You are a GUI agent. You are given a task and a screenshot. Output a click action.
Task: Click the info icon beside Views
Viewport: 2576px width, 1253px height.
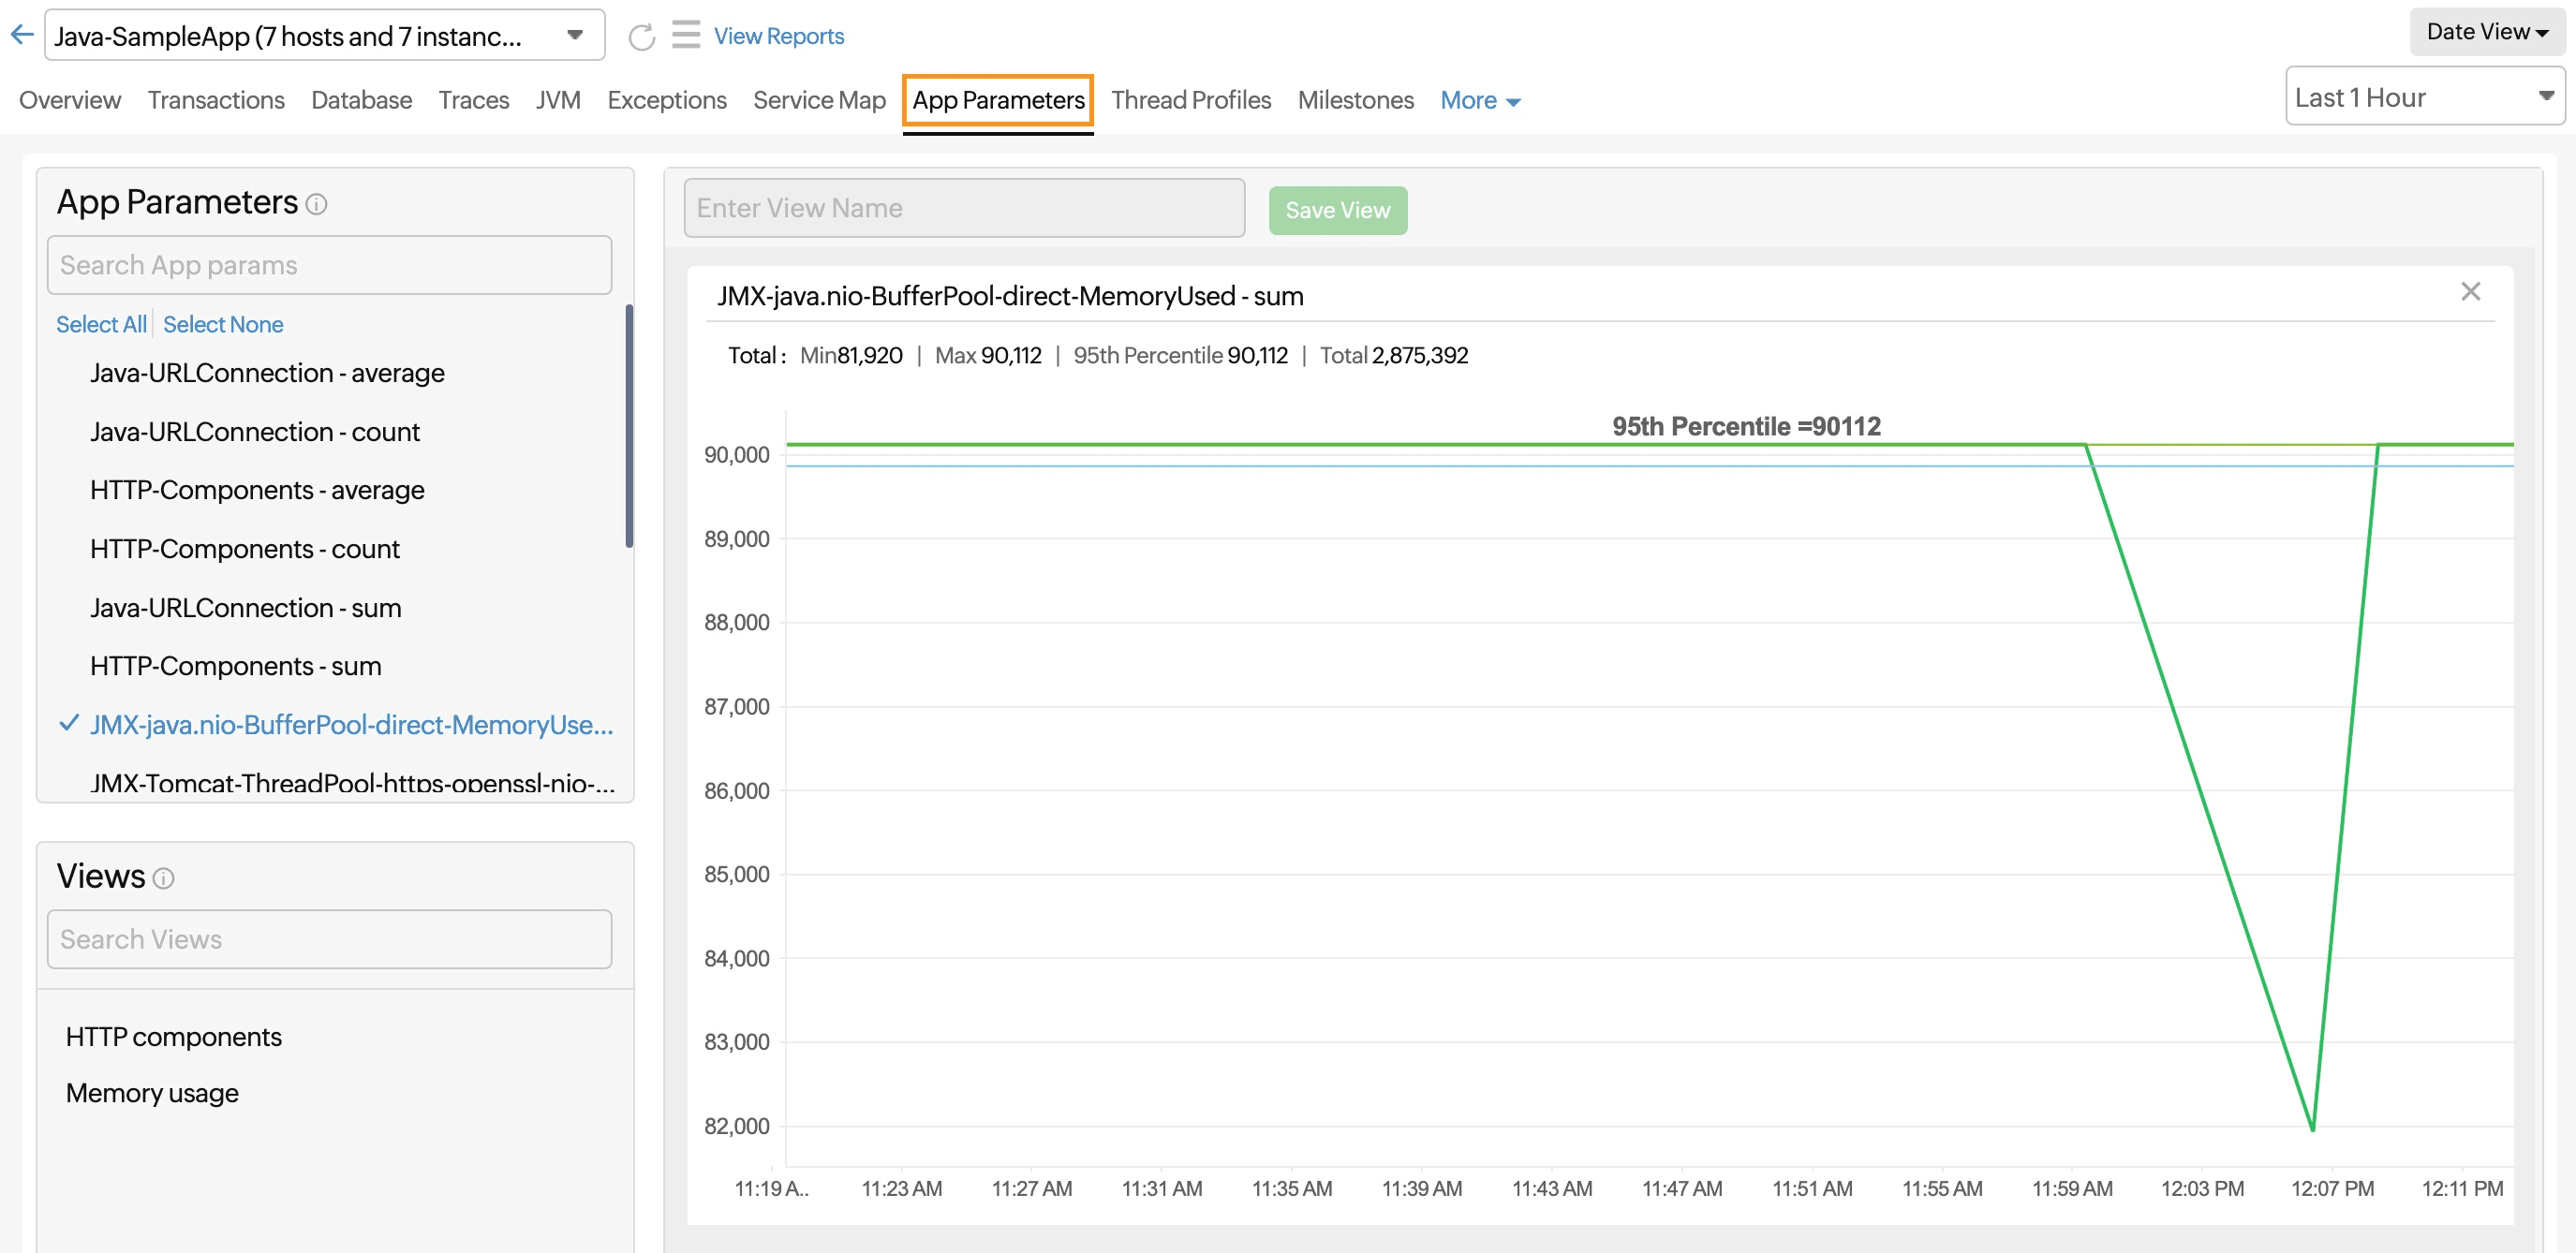point(165,879)
